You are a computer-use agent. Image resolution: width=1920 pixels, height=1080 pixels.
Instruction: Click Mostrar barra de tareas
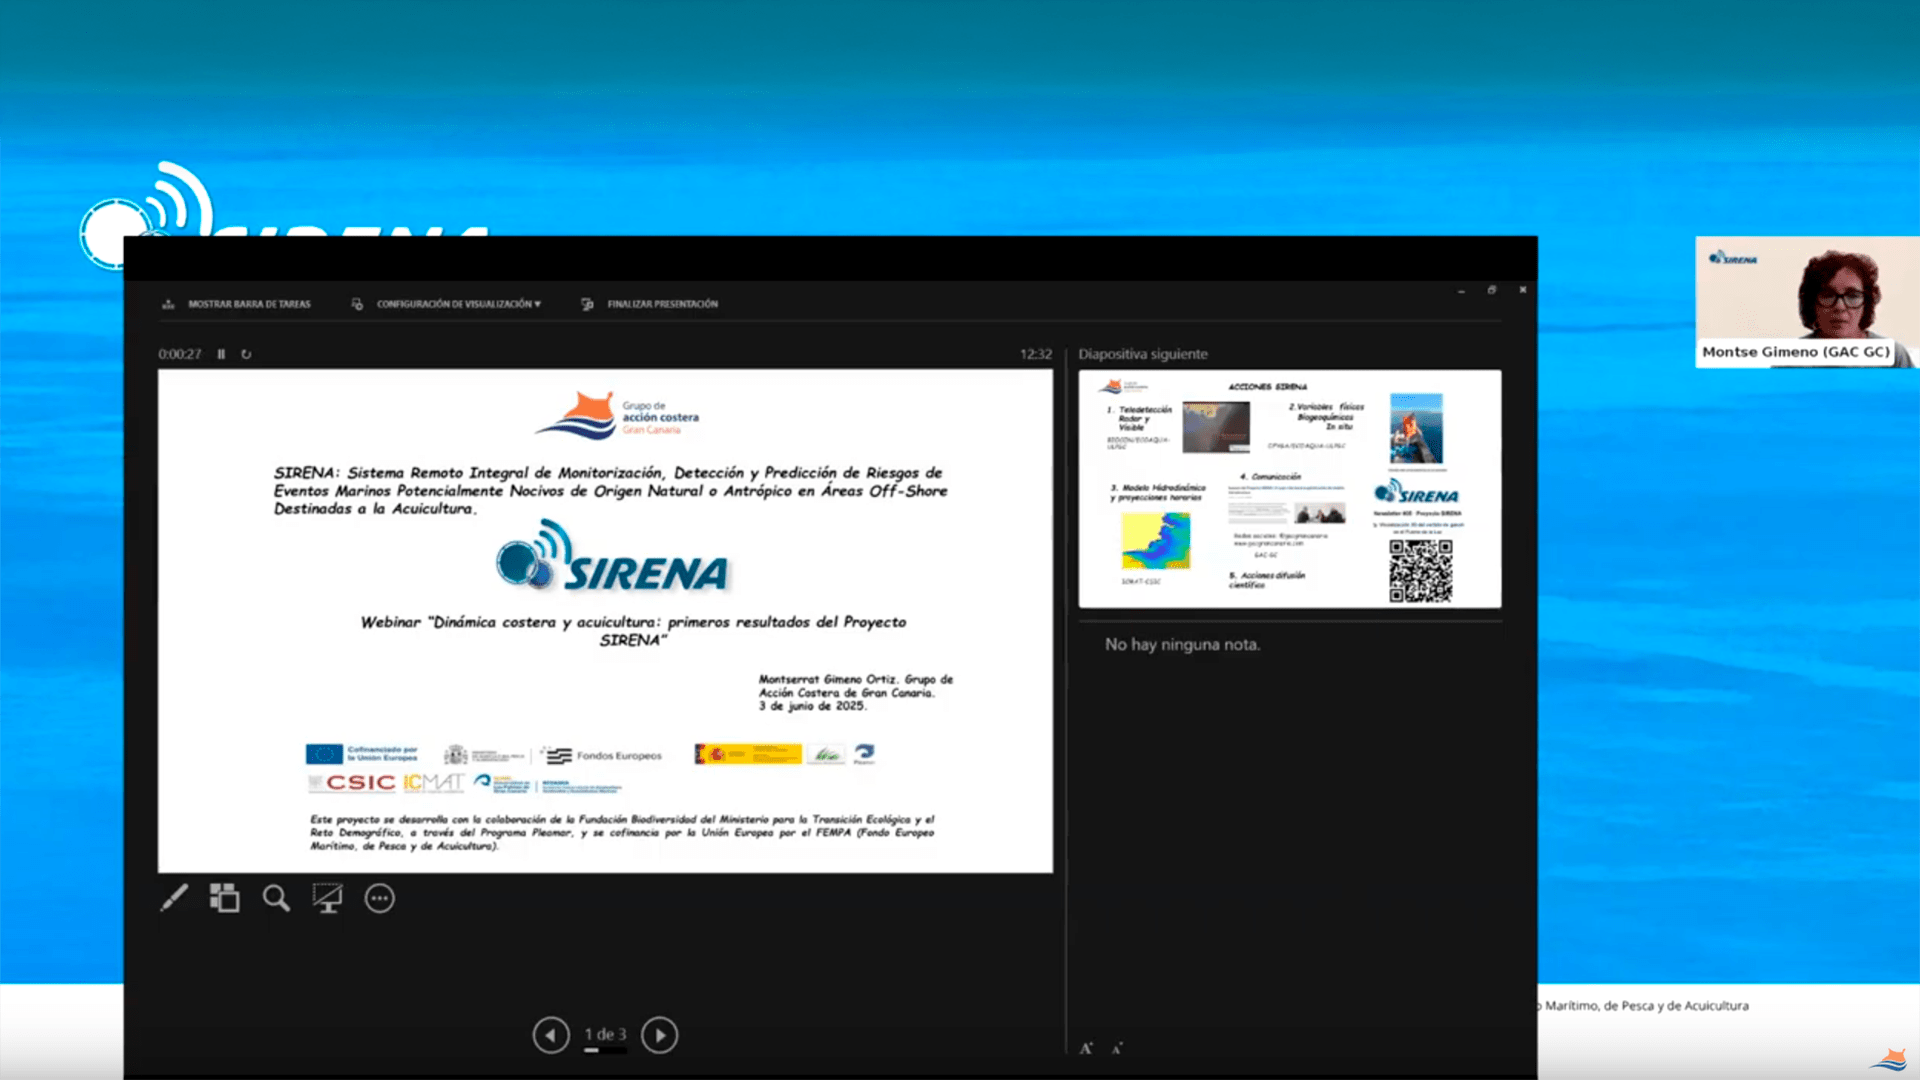[248, 304]
